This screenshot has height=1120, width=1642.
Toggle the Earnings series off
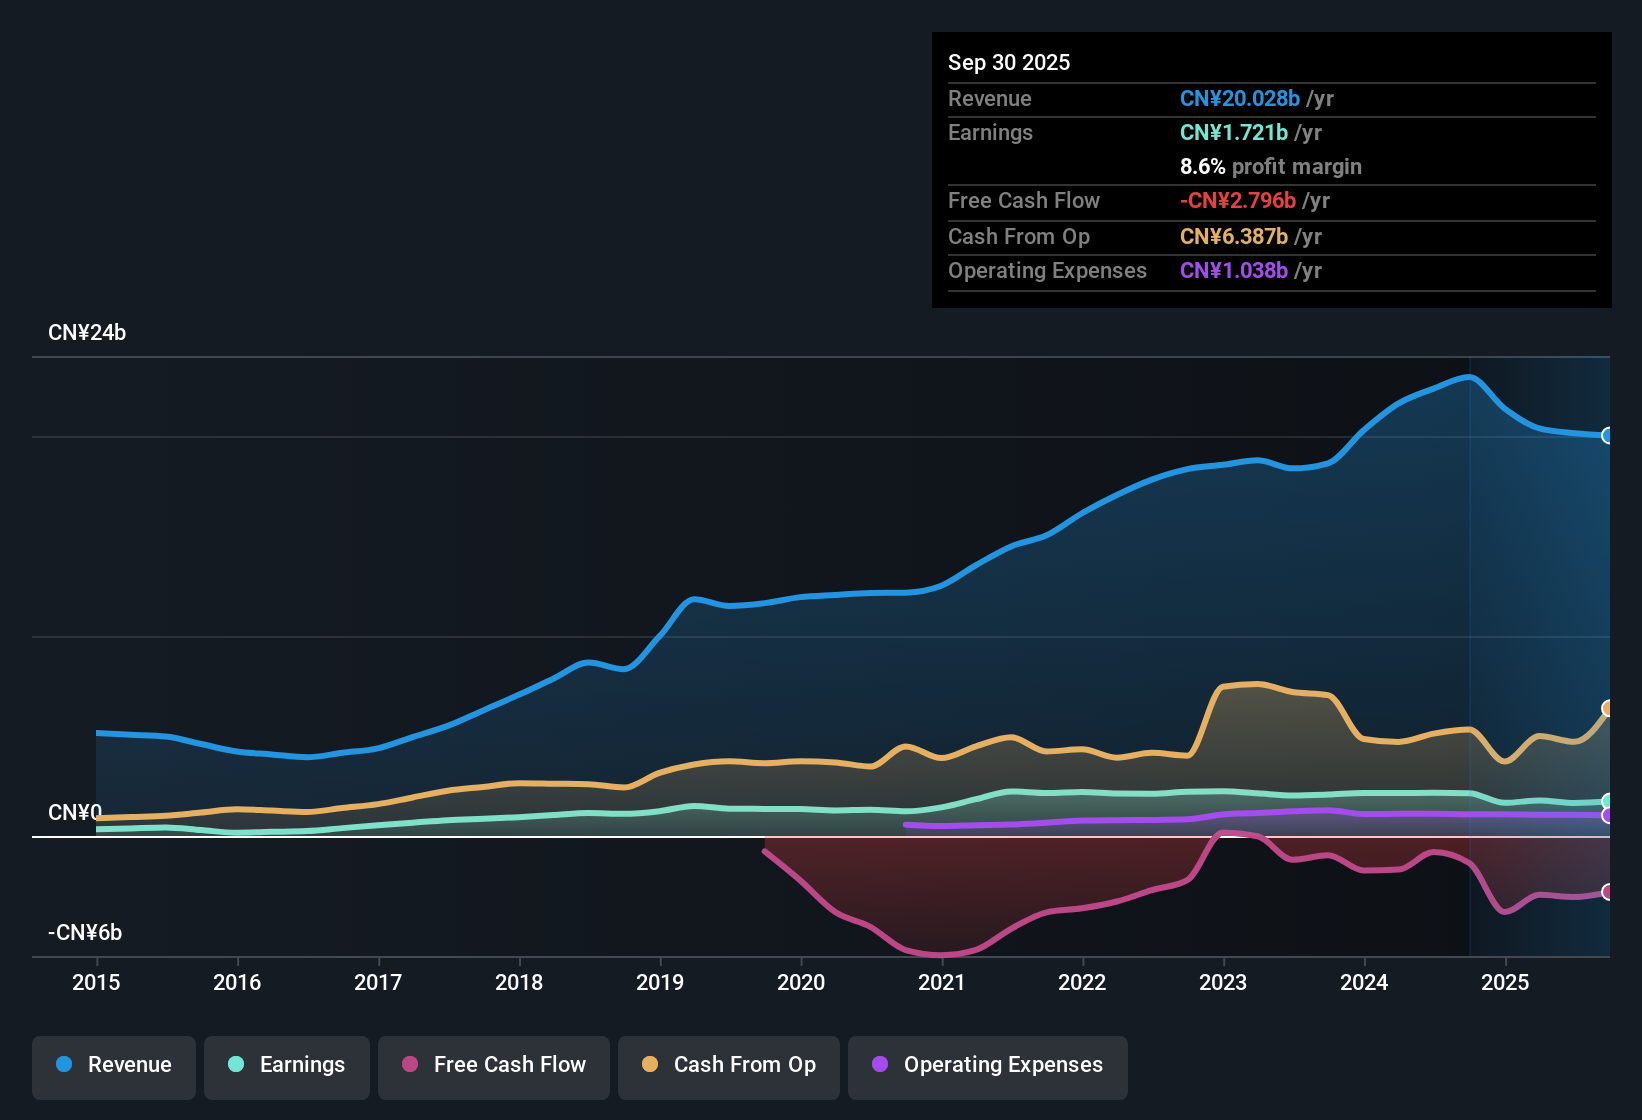286,1065
